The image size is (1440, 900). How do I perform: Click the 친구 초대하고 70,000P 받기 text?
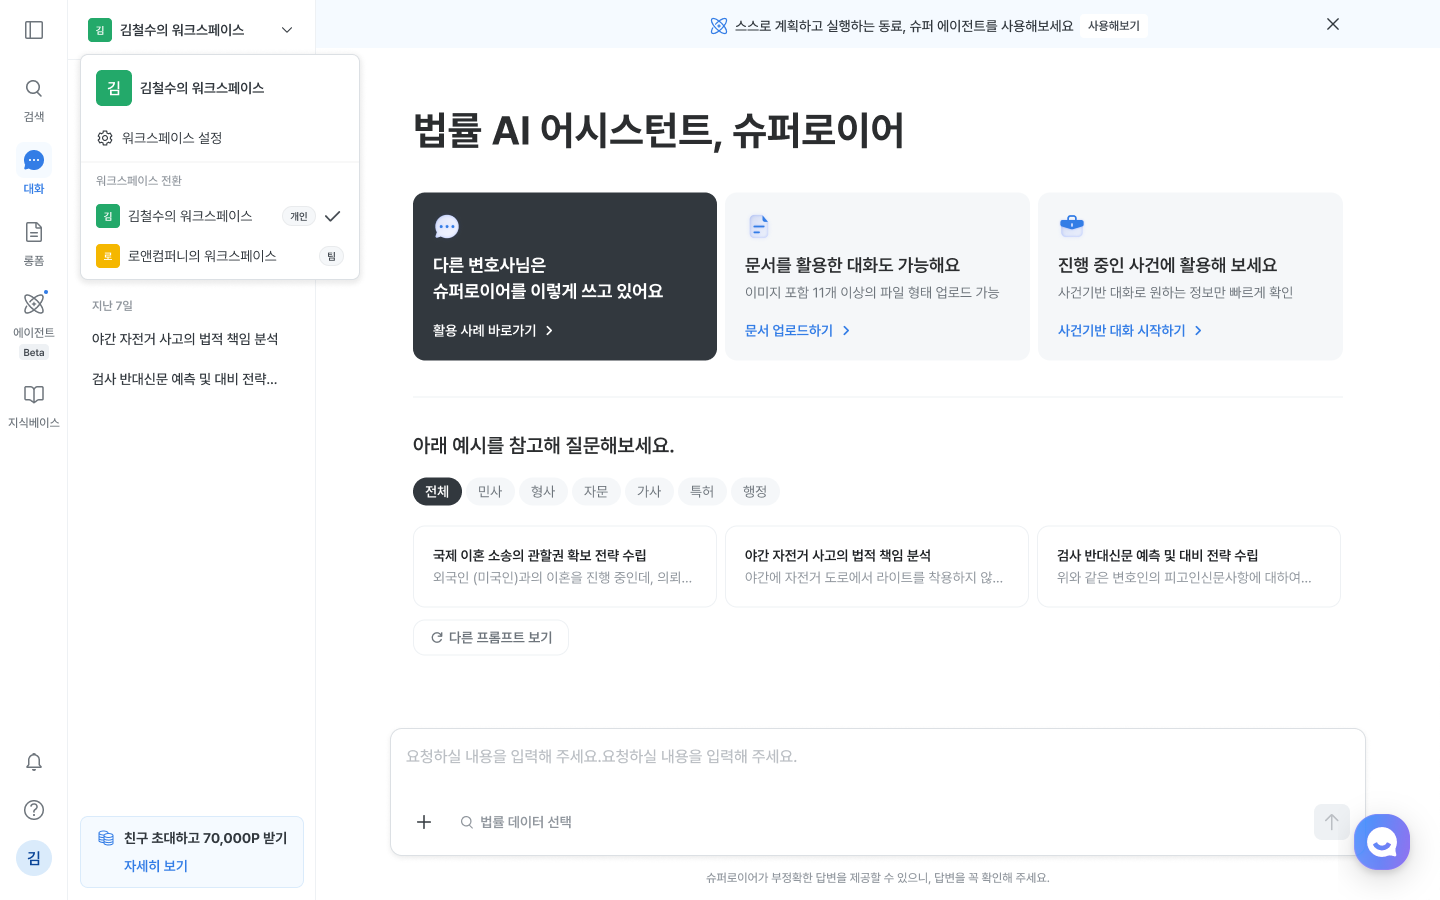206,838
